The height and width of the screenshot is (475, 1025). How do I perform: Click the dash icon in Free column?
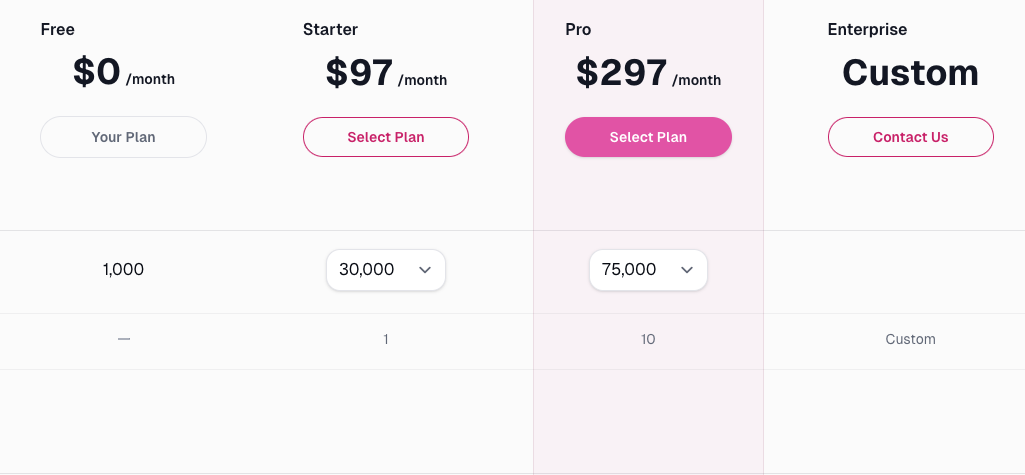pos(124,339)
